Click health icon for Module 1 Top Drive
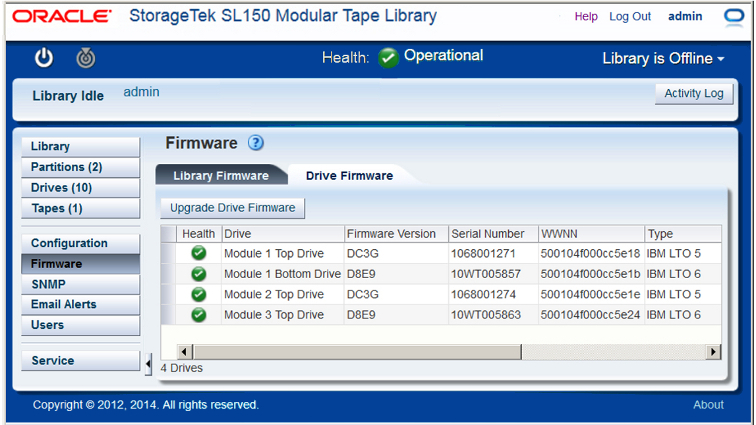The image size is (756, 425). tap(199, 253)
